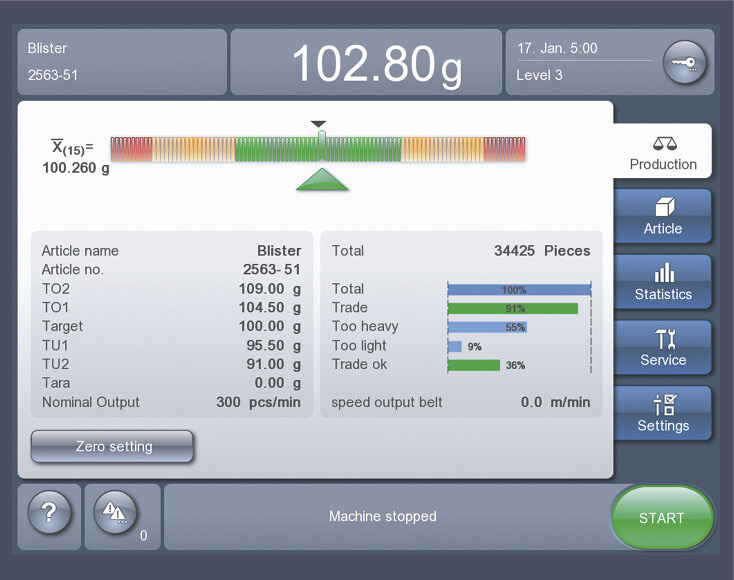Click the Tara value 0.00 g
Screen dimensions: 734x580
pyautogui.click(x=278, y=383)
